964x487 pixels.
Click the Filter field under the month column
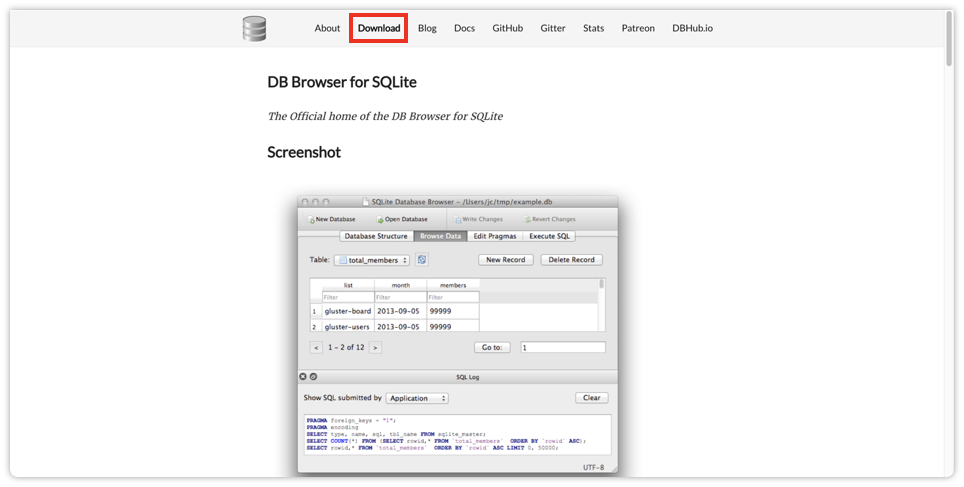(x=400, y=298)
